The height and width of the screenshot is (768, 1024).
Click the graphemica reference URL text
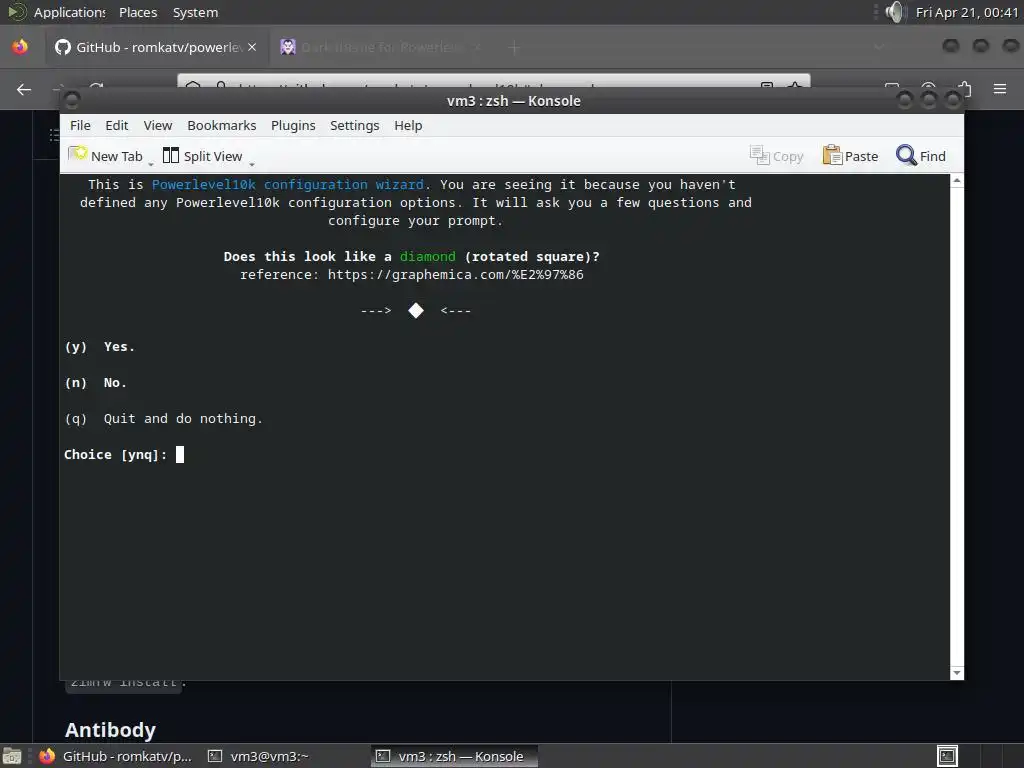[455, 275]
